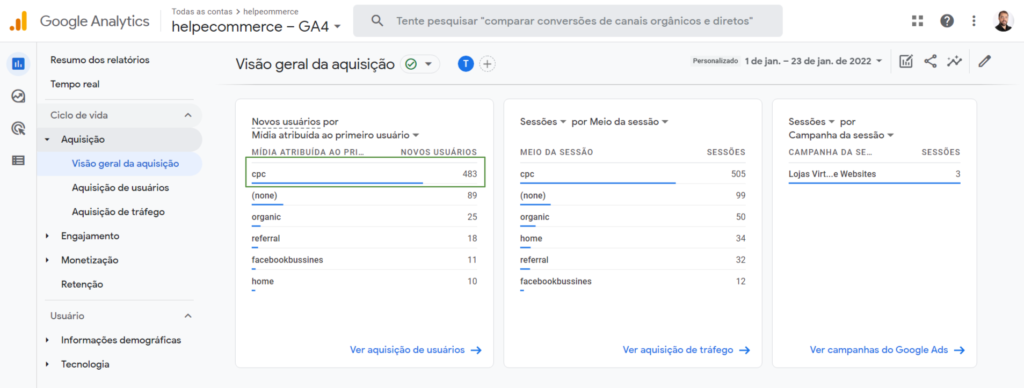
Task: Add a comparison with the plus circle
Action: click(487, 63)
